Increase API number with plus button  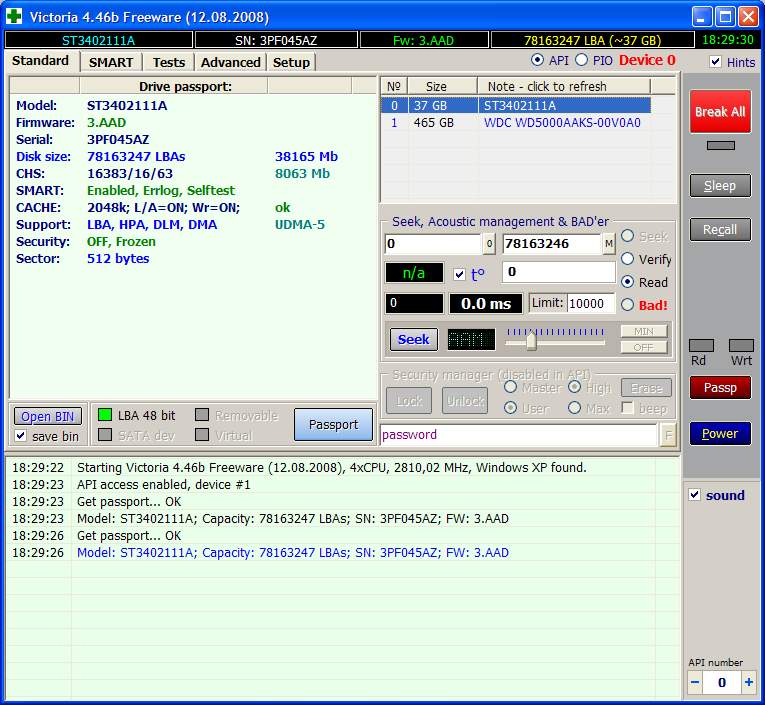[749, 683]
